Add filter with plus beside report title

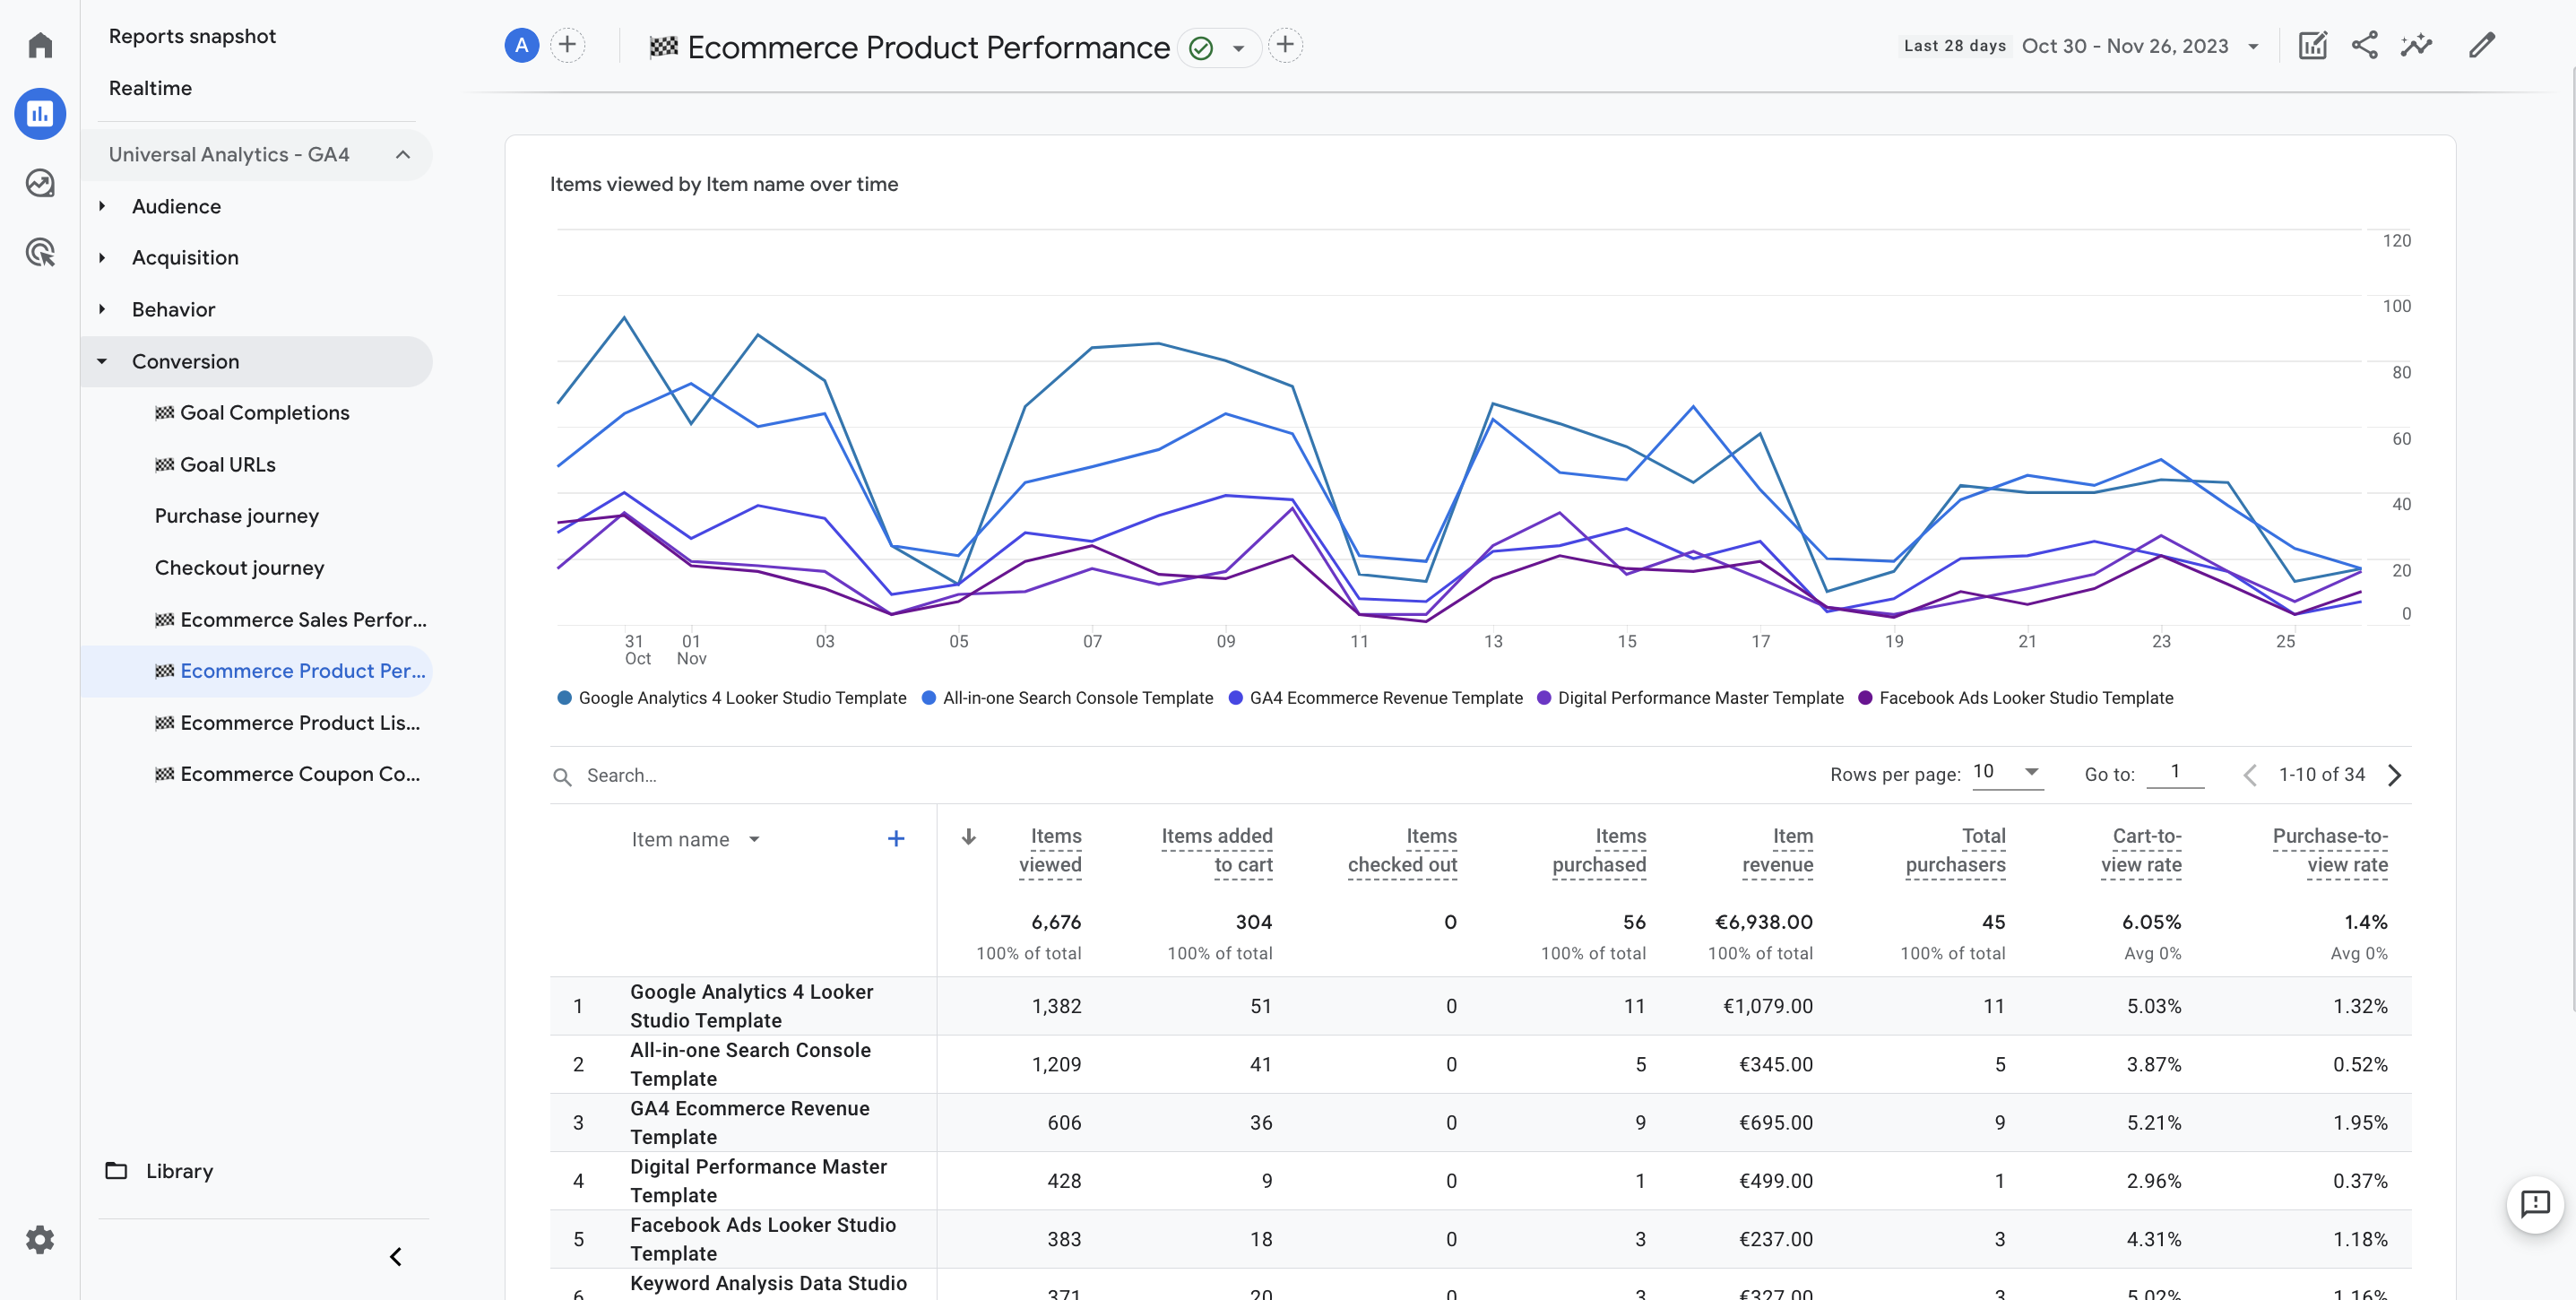click(x=1285, y=45)
